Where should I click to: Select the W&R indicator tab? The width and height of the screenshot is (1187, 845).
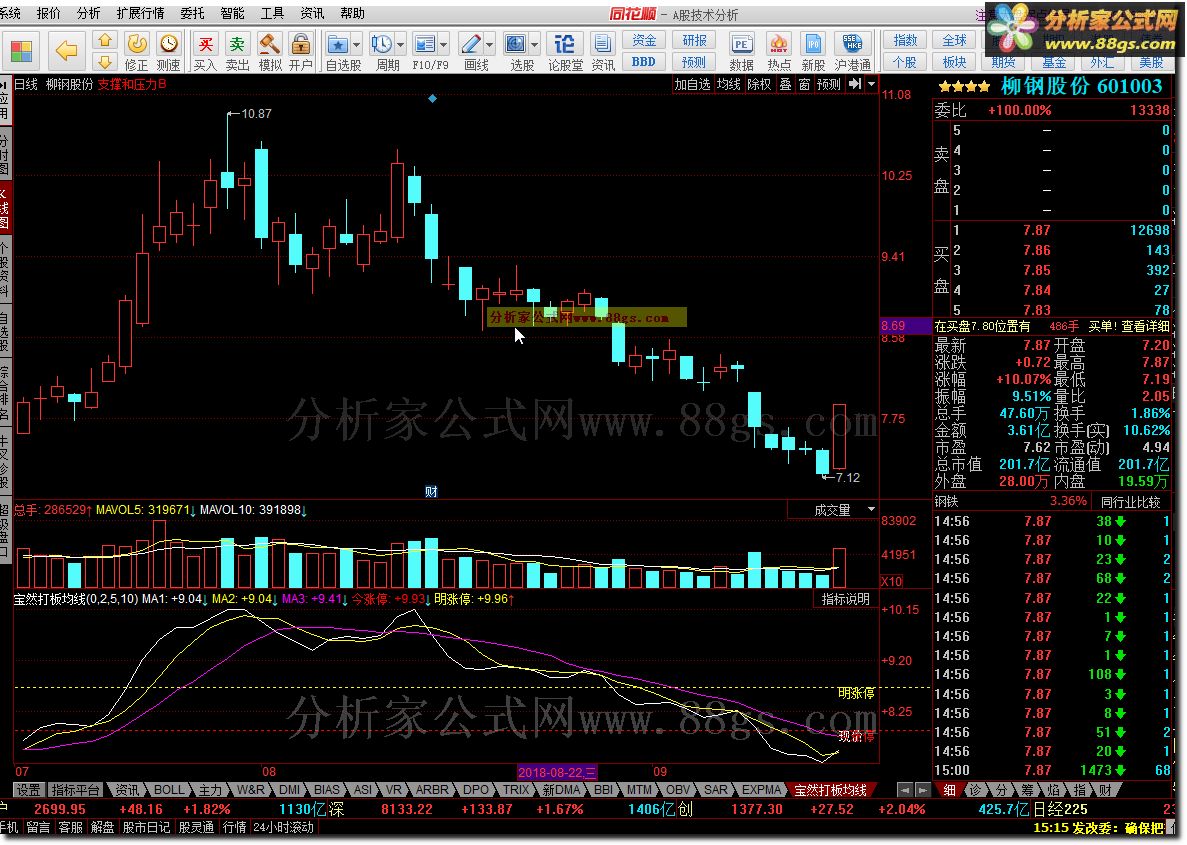coord(251,790)
